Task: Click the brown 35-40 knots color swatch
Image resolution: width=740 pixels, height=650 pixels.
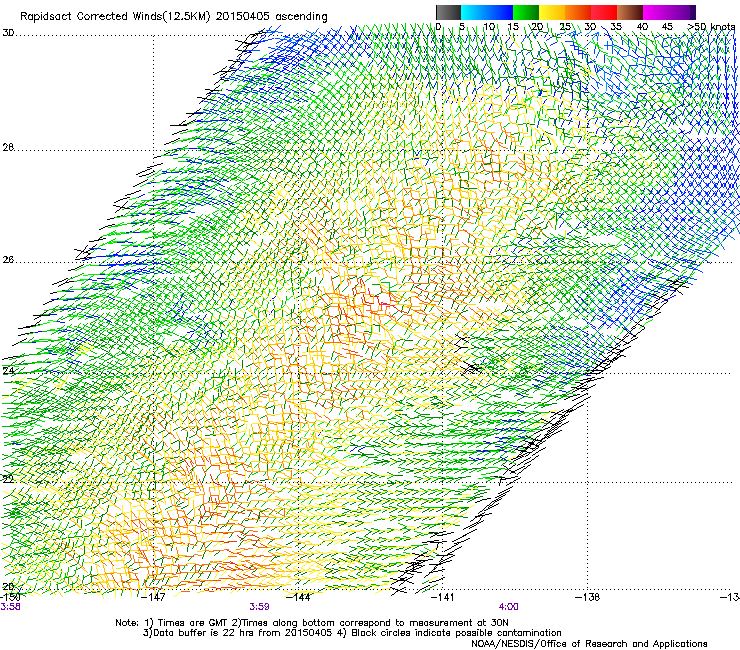Action: (630, 12)
